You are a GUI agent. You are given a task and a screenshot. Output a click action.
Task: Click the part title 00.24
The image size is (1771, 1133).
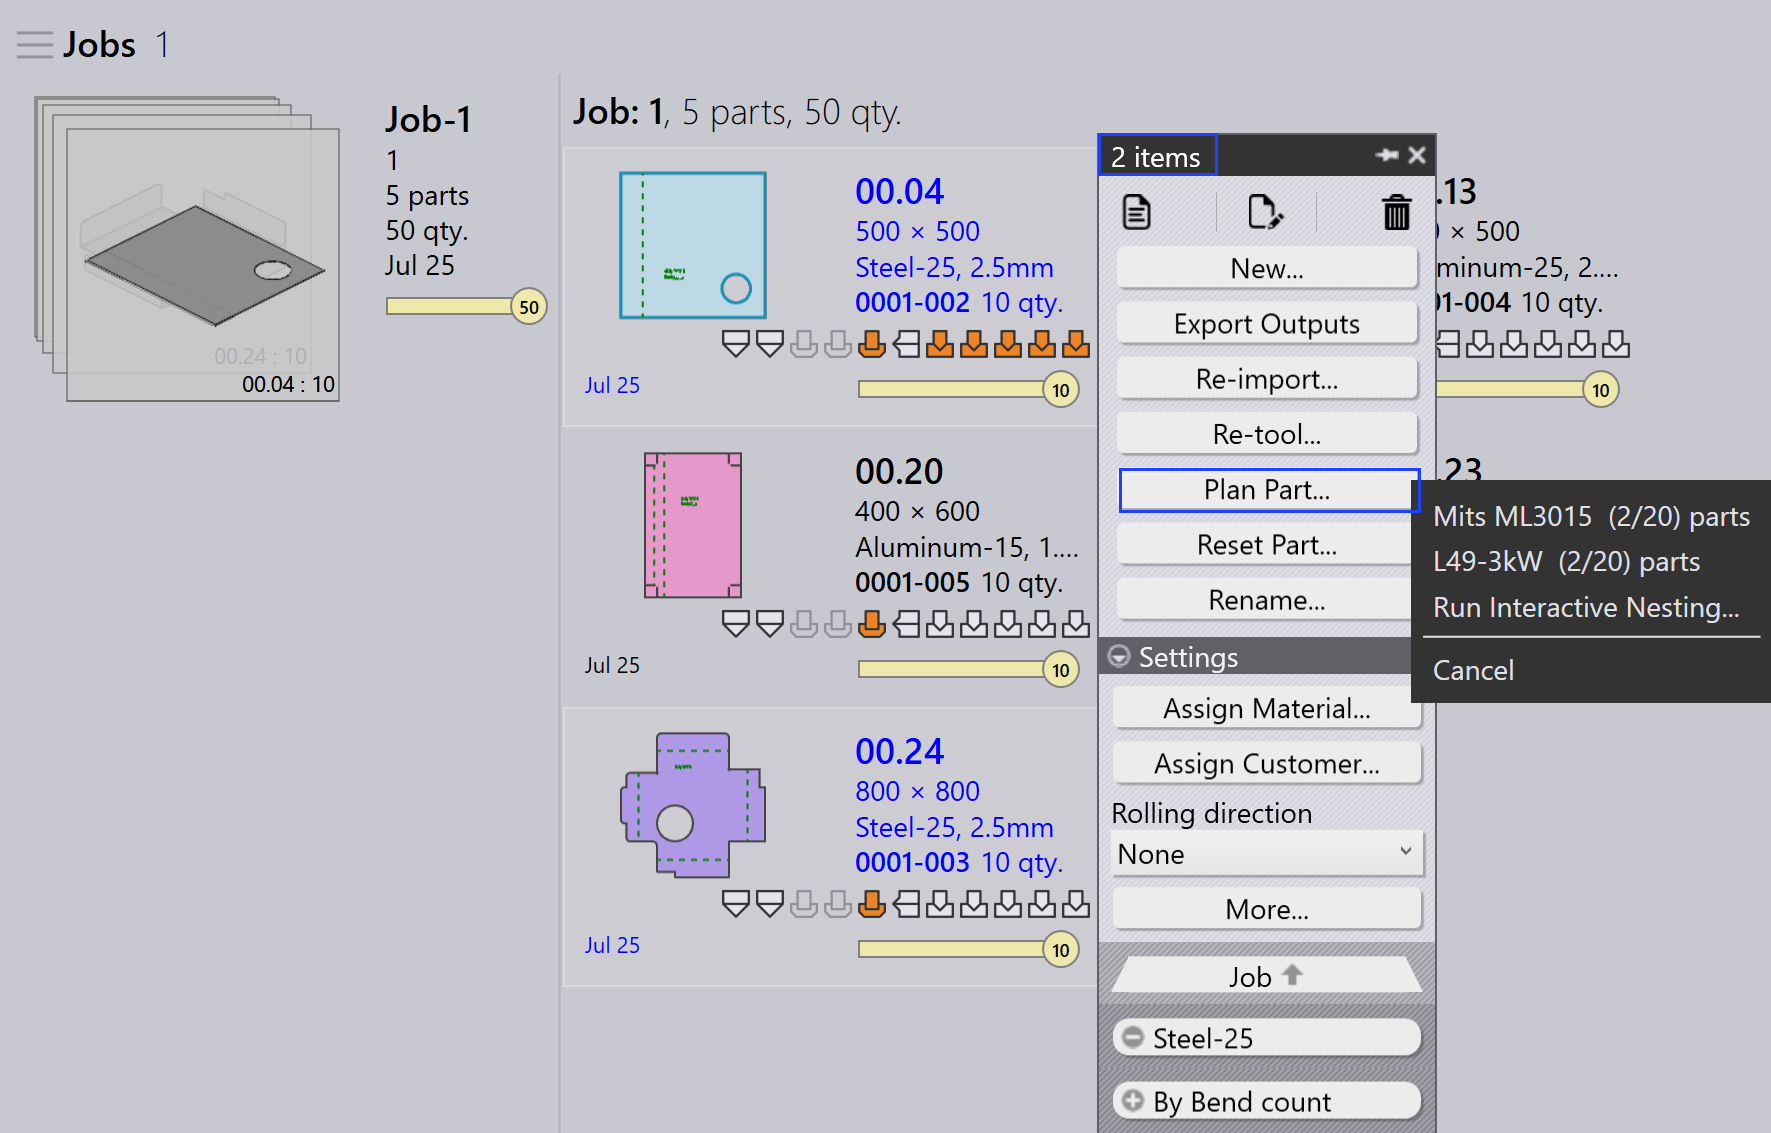tap(899, 751)
